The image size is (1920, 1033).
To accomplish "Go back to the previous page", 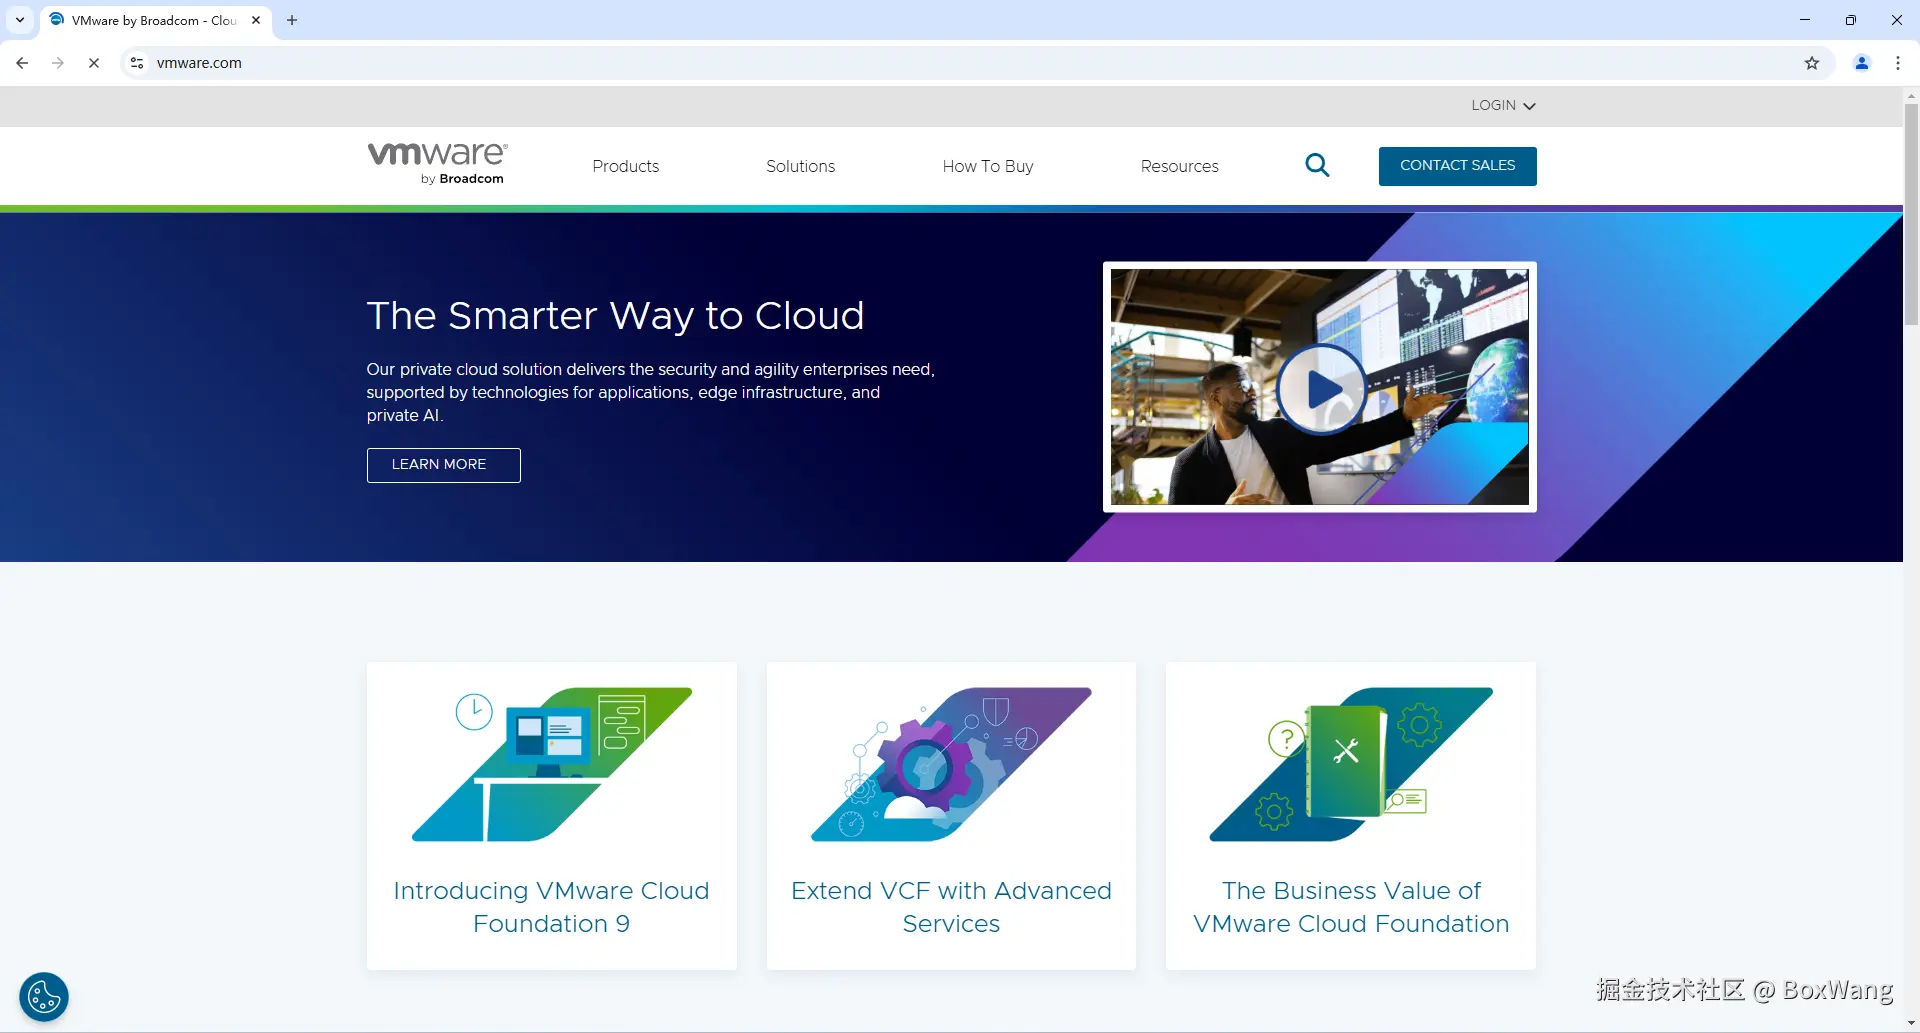I will coord(22,63).
